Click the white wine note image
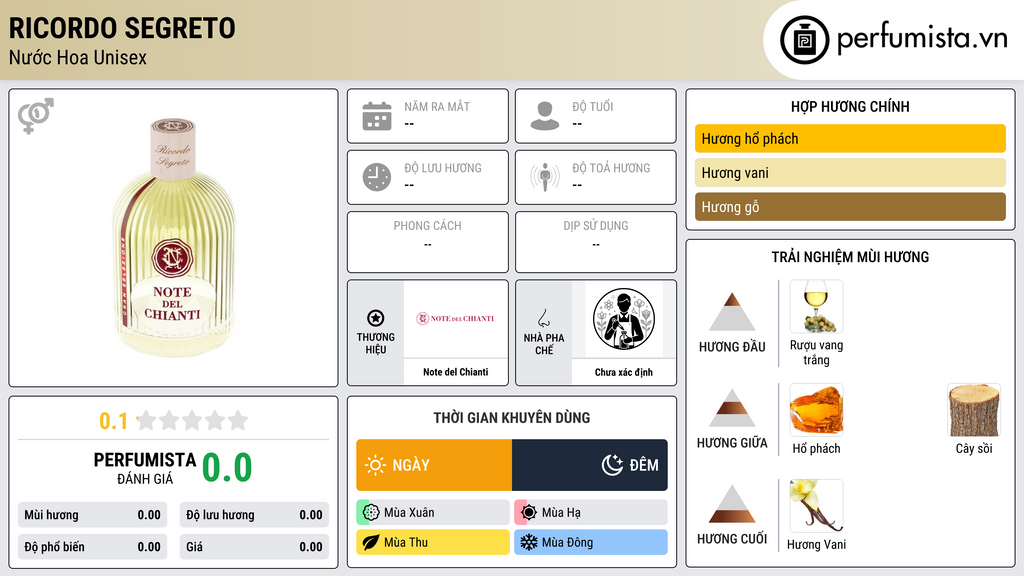Screen dimensions: 1024x576 pyautogui.click(x=816, y=307)
